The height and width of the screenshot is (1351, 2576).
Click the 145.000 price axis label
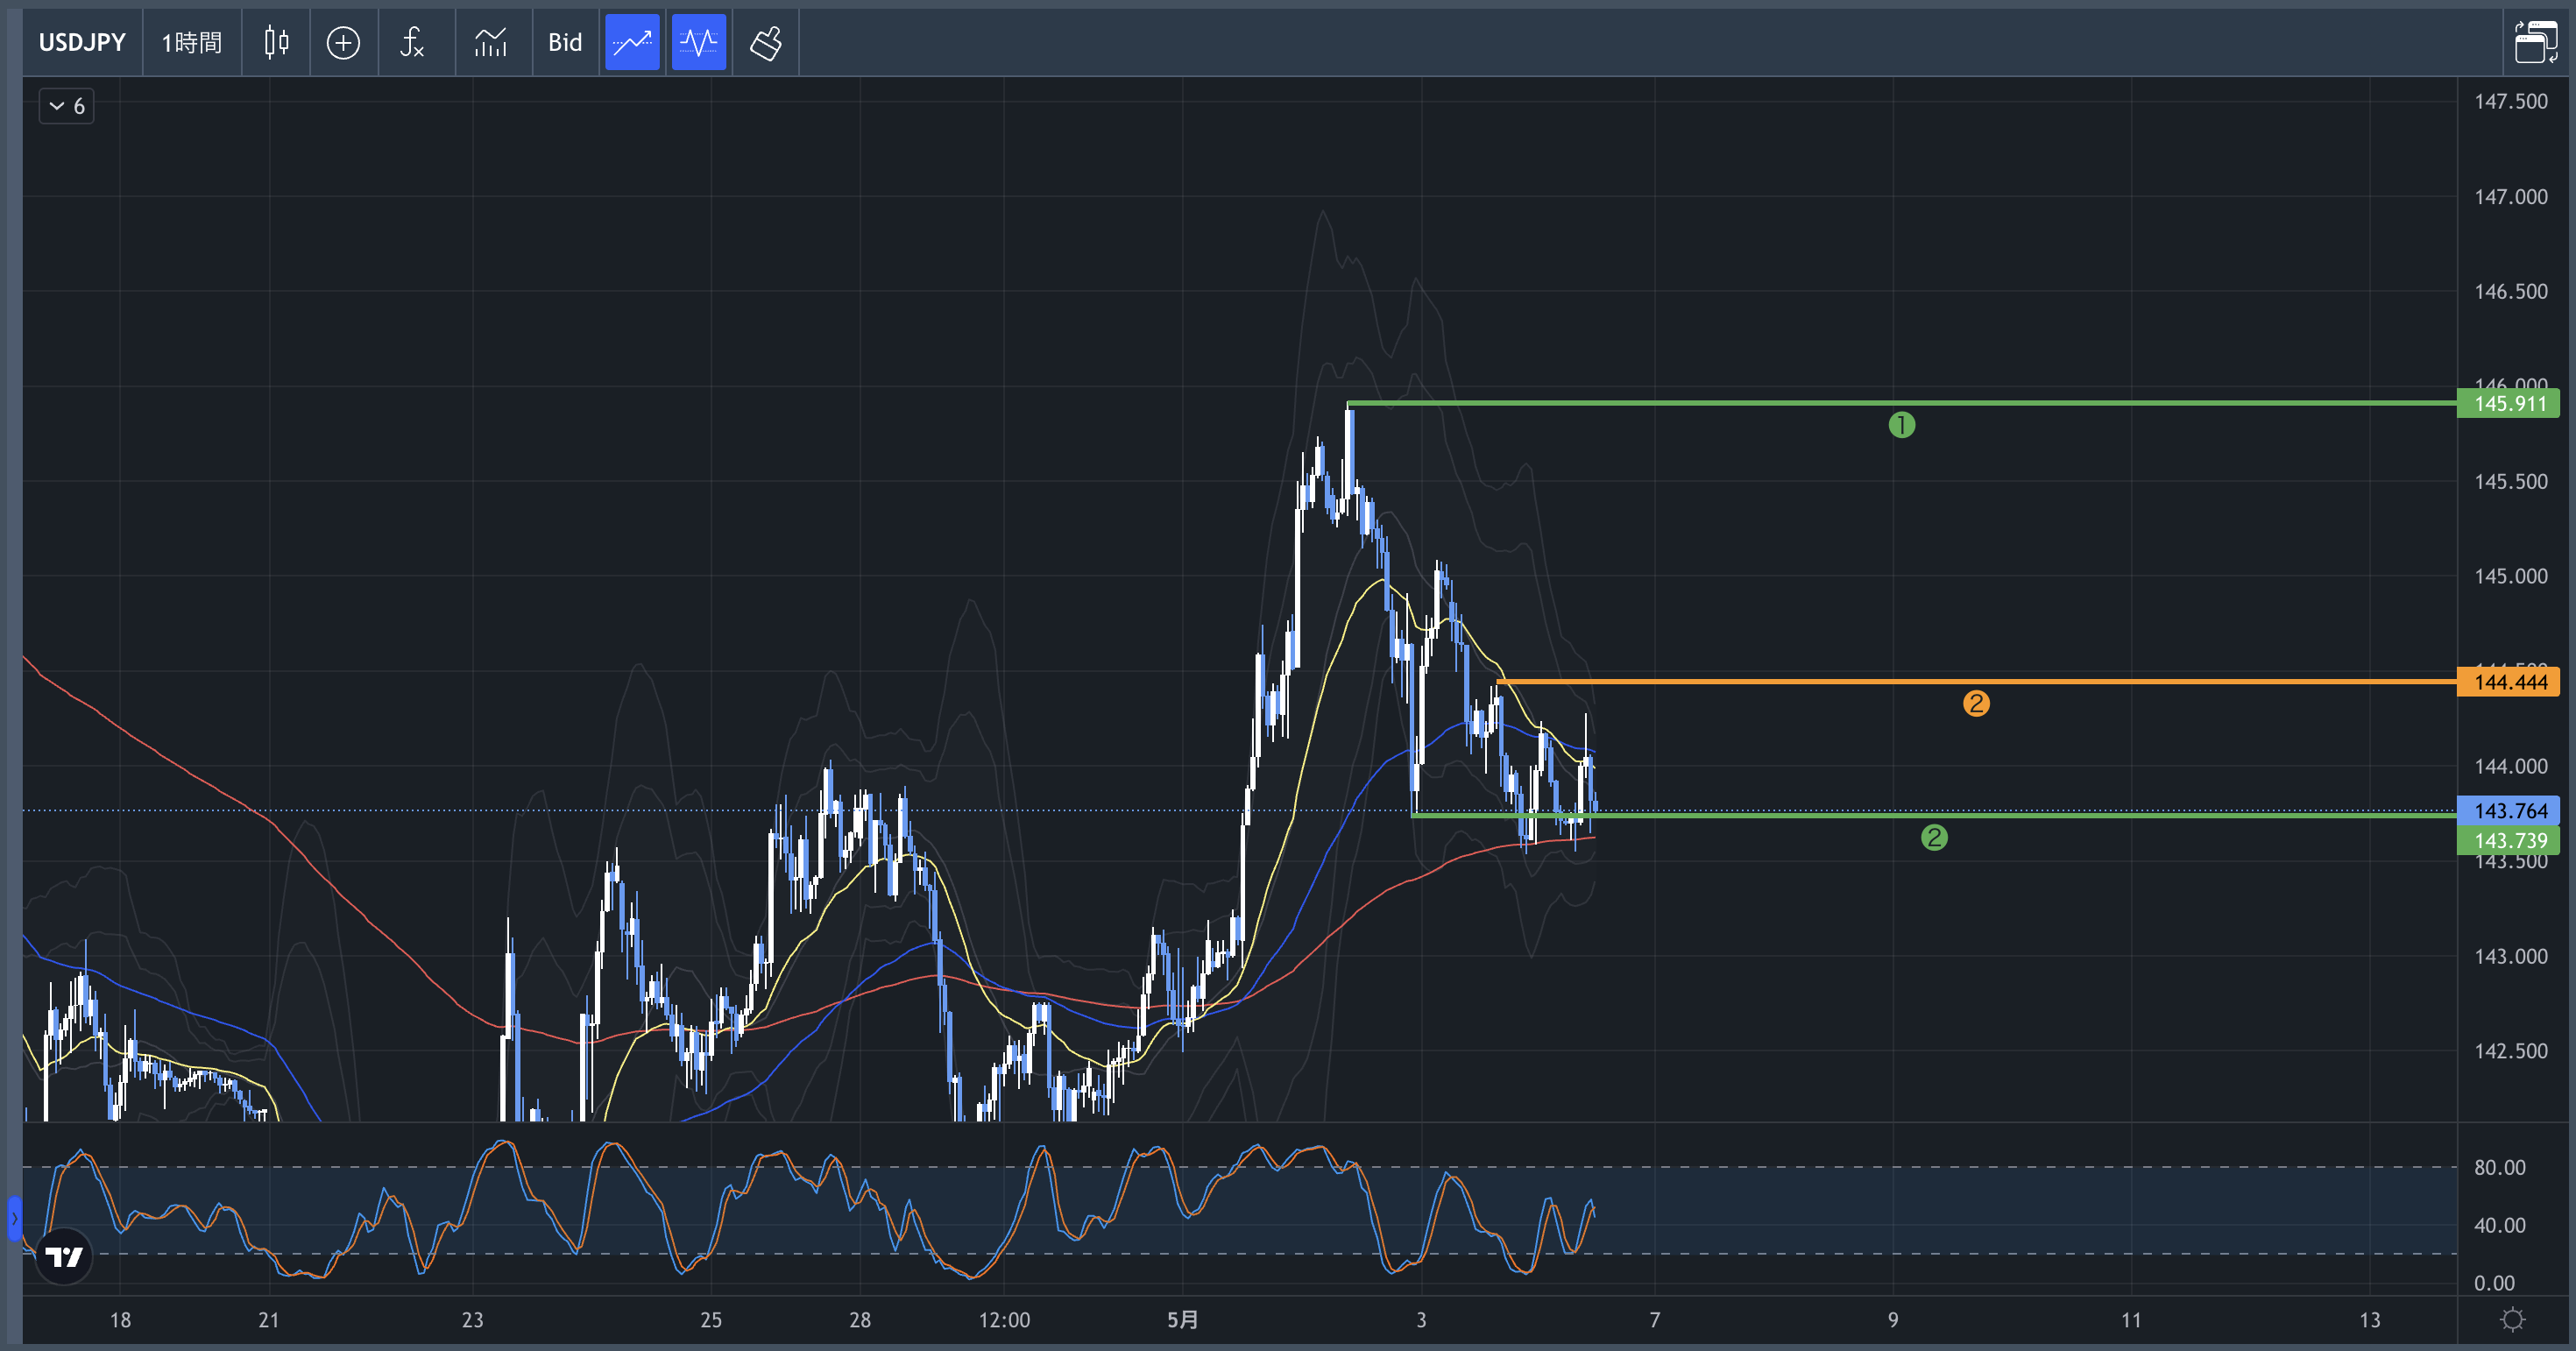2510,577
